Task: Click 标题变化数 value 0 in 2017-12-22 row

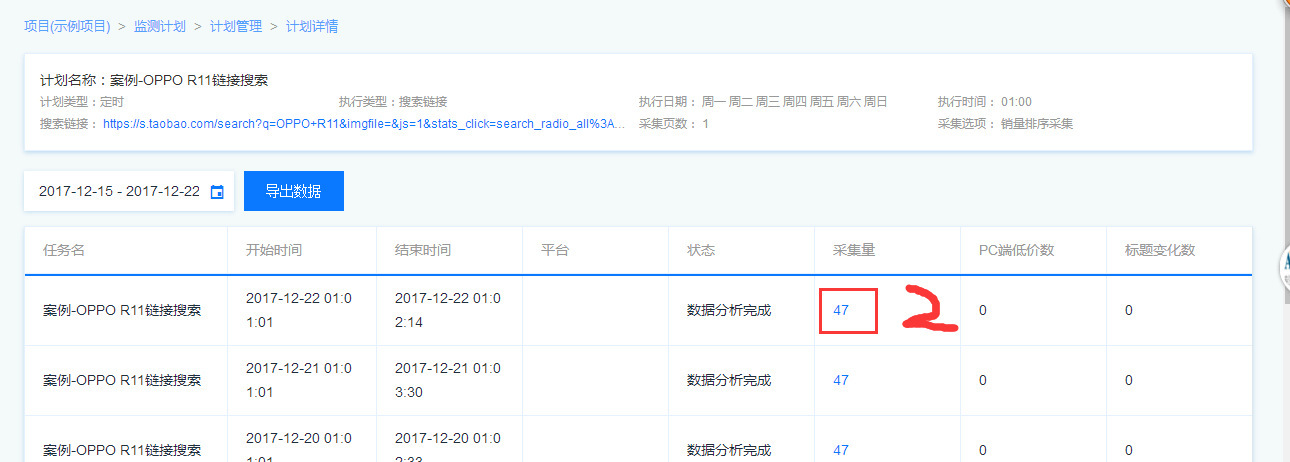Action: 1129,310
